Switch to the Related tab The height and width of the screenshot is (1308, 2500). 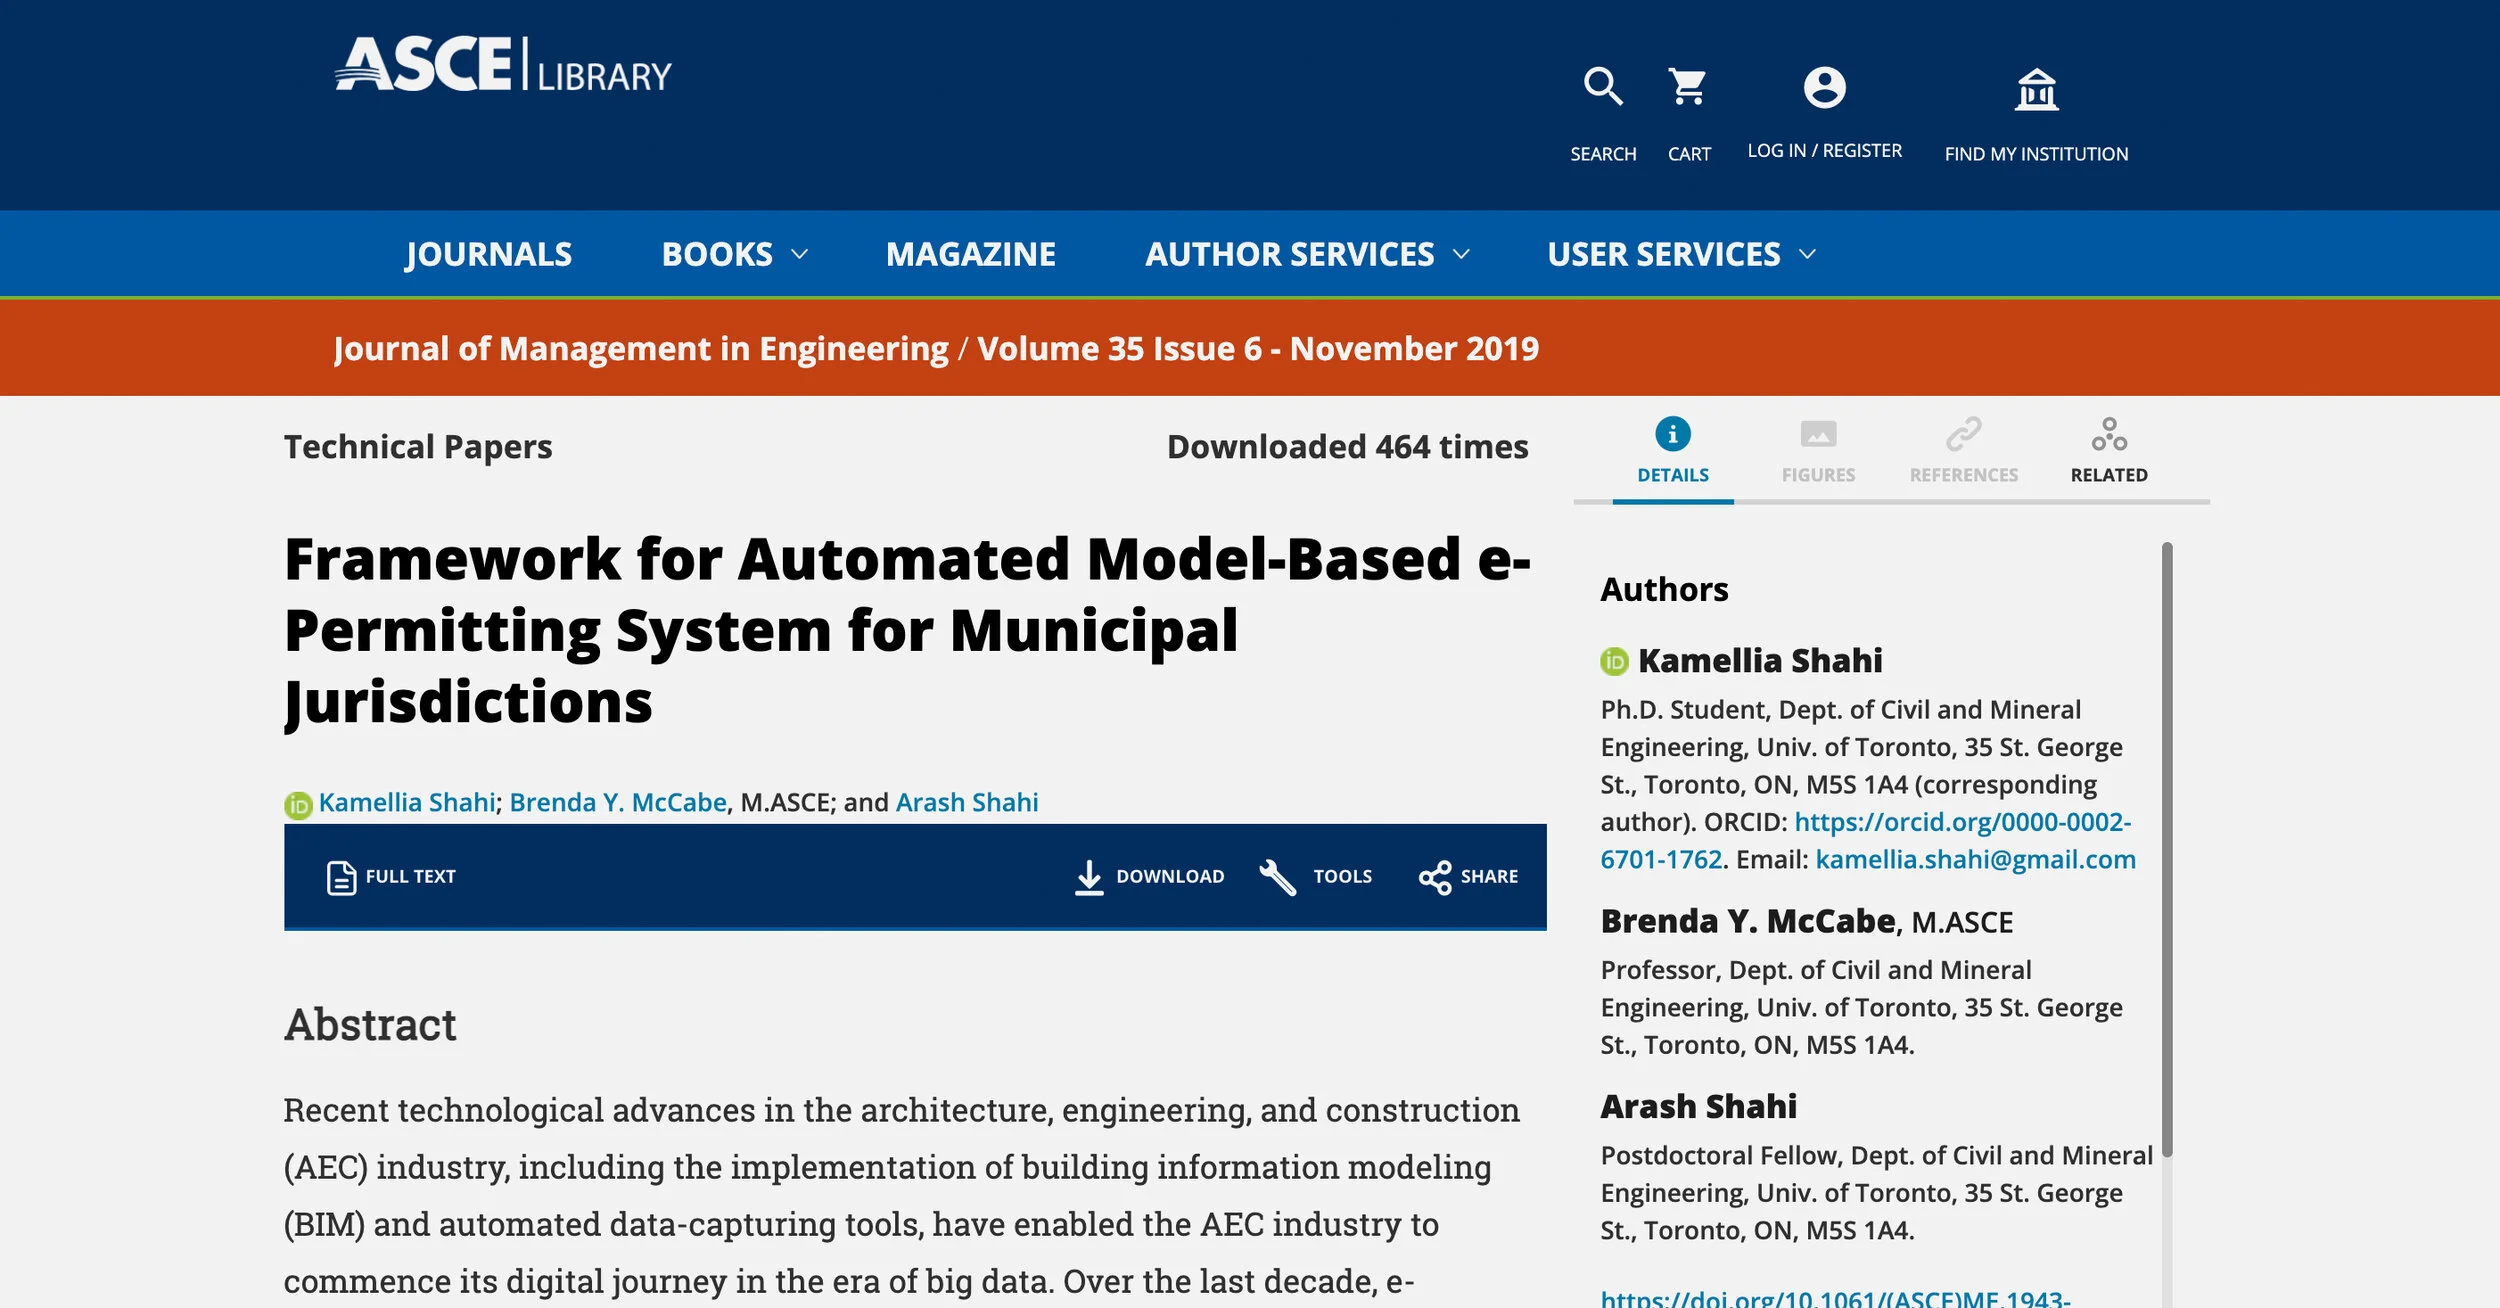click(2108, 450)
